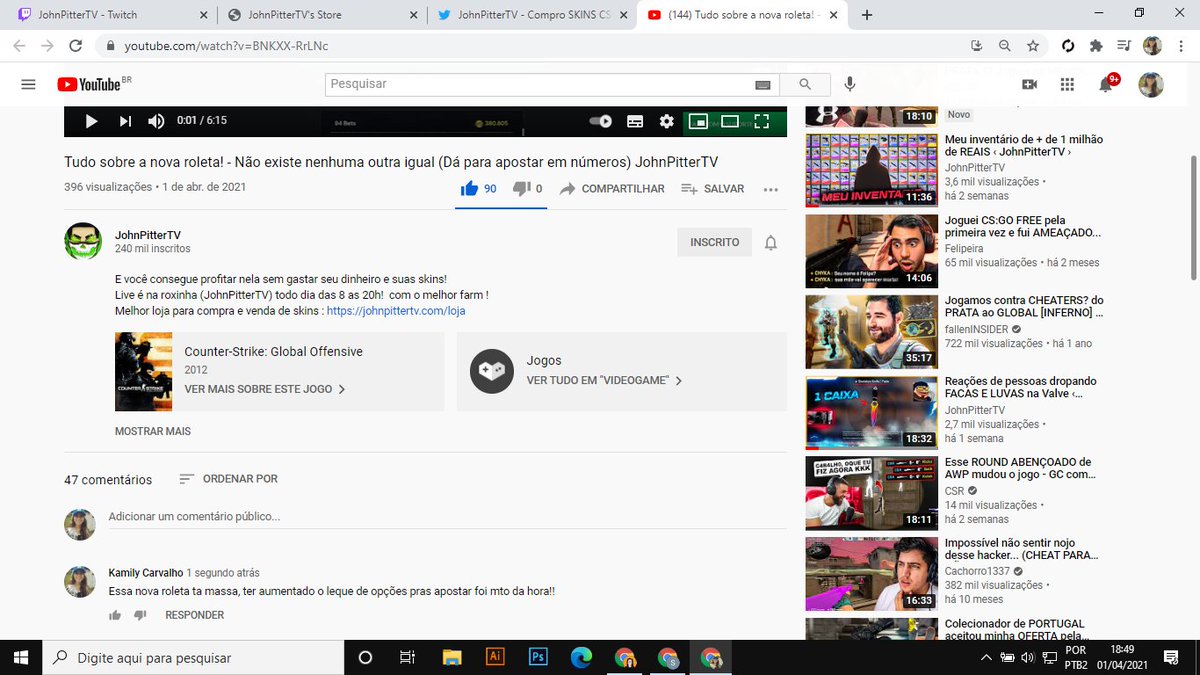Bookmark this page with star icon
1200x675 pixels.
[1033, 46]
